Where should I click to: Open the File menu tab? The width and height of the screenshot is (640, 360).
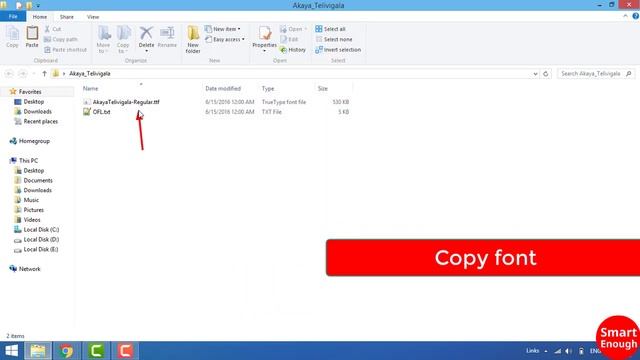pyautogui.click(x=13, y=17)
